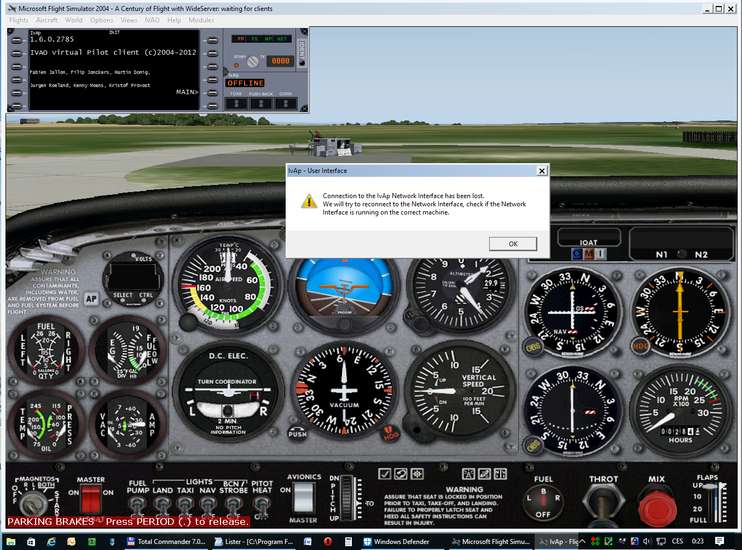
Task: Close the IvAp User Interface dialog
Action: tap(542, 171)
